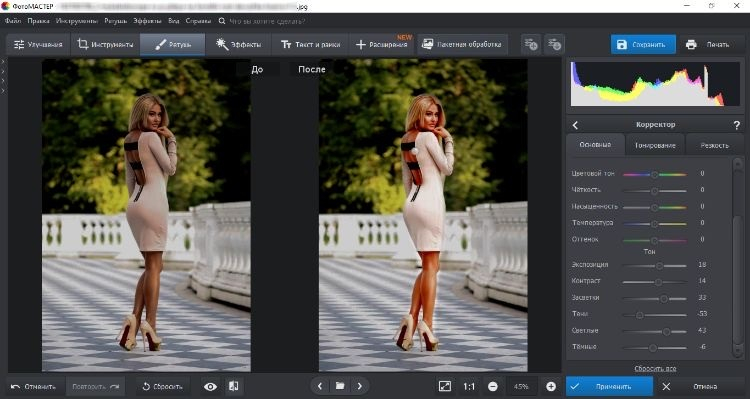The height and width of the screenshot is (399, 750).
Task: Go back using arrow beside Корректор
Action: click(x=575, y=125)
